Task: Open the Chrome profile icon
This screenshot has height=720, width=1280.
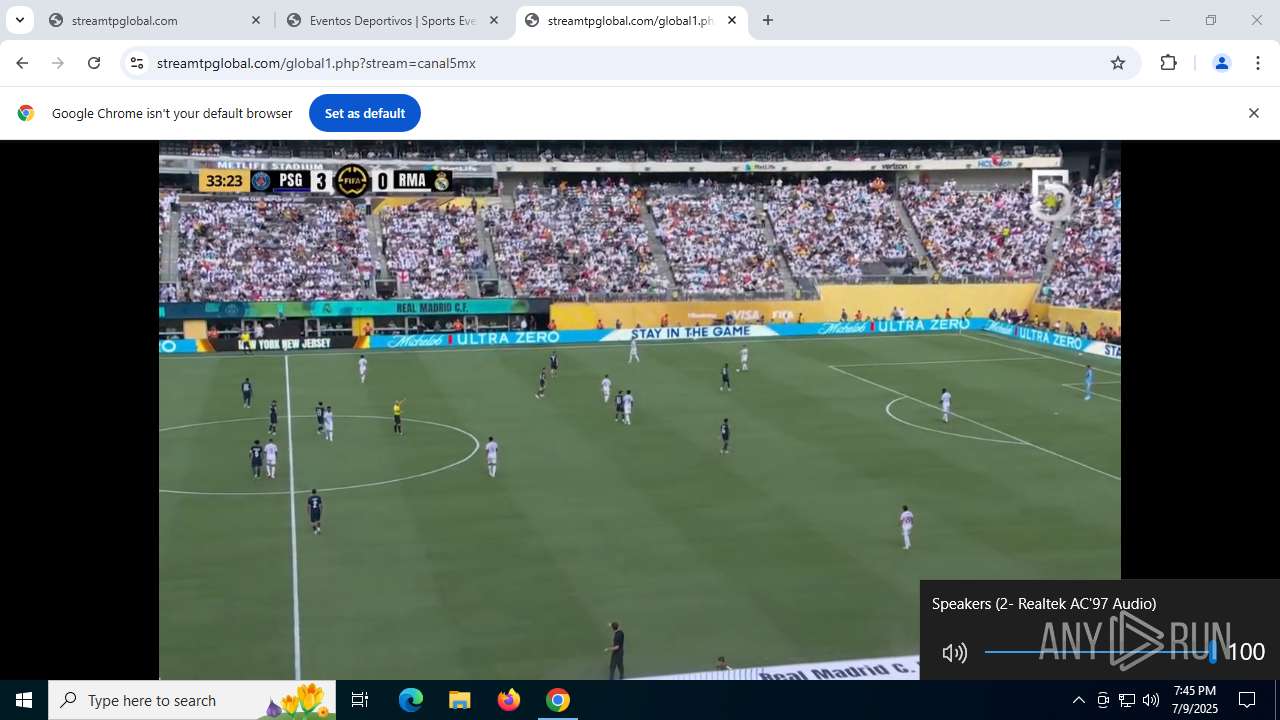Action: pyautogui.click(x=1221, y=63)
